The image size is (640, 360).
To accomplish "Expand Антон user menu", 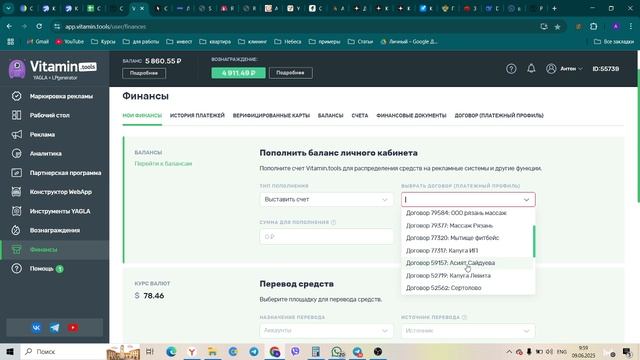I will [565, 69].
